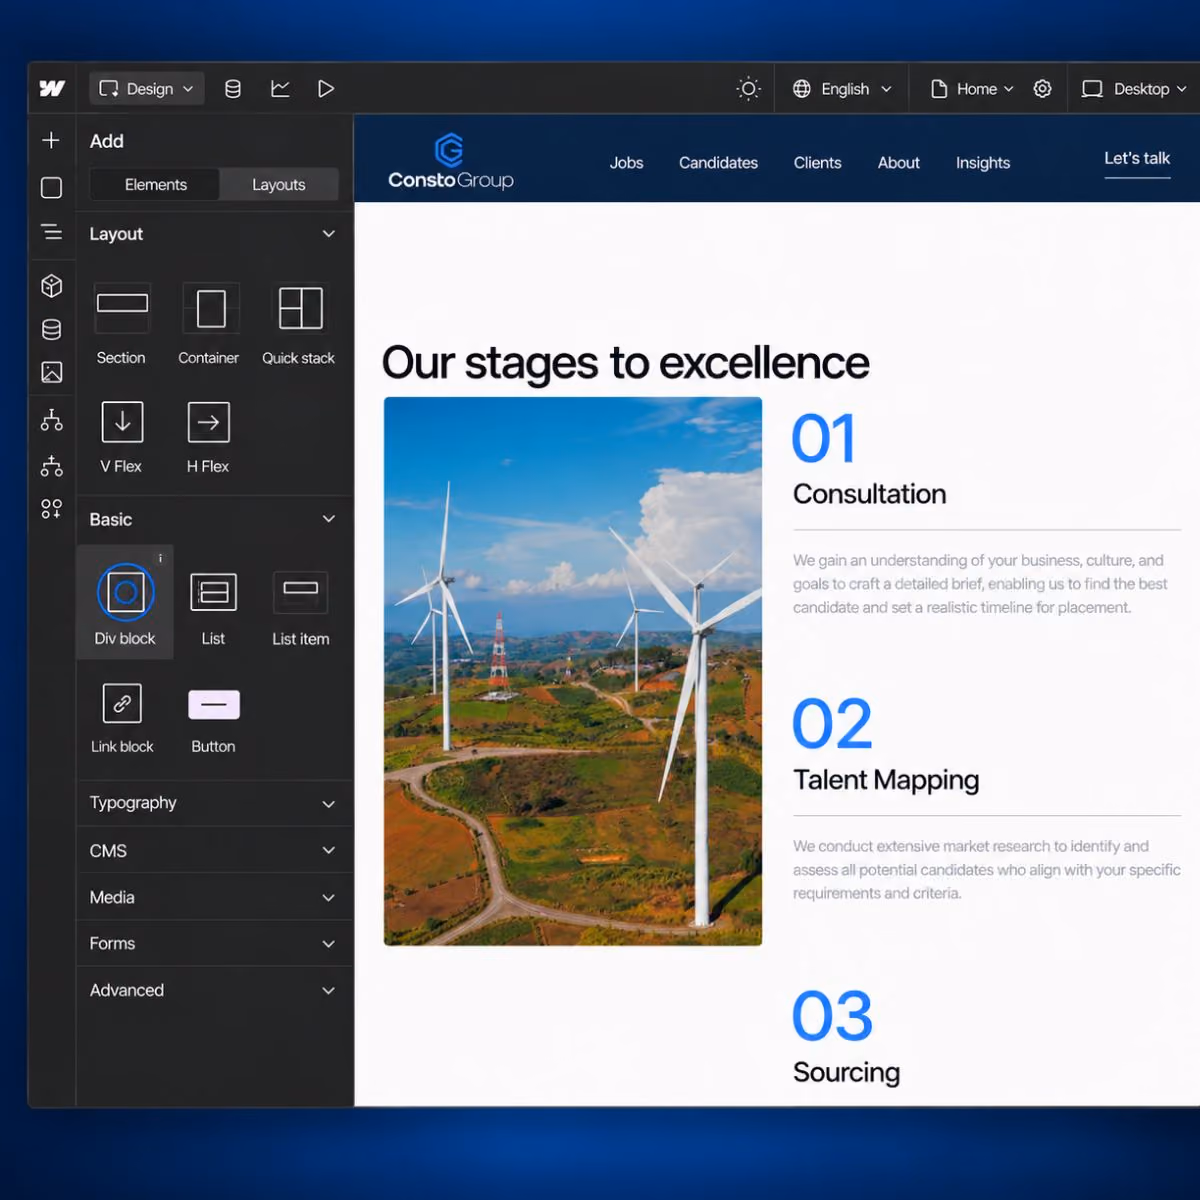Open page settings gear icon
Image resolution: width=1200 pixels, height=1200 pixels.
1042,89
